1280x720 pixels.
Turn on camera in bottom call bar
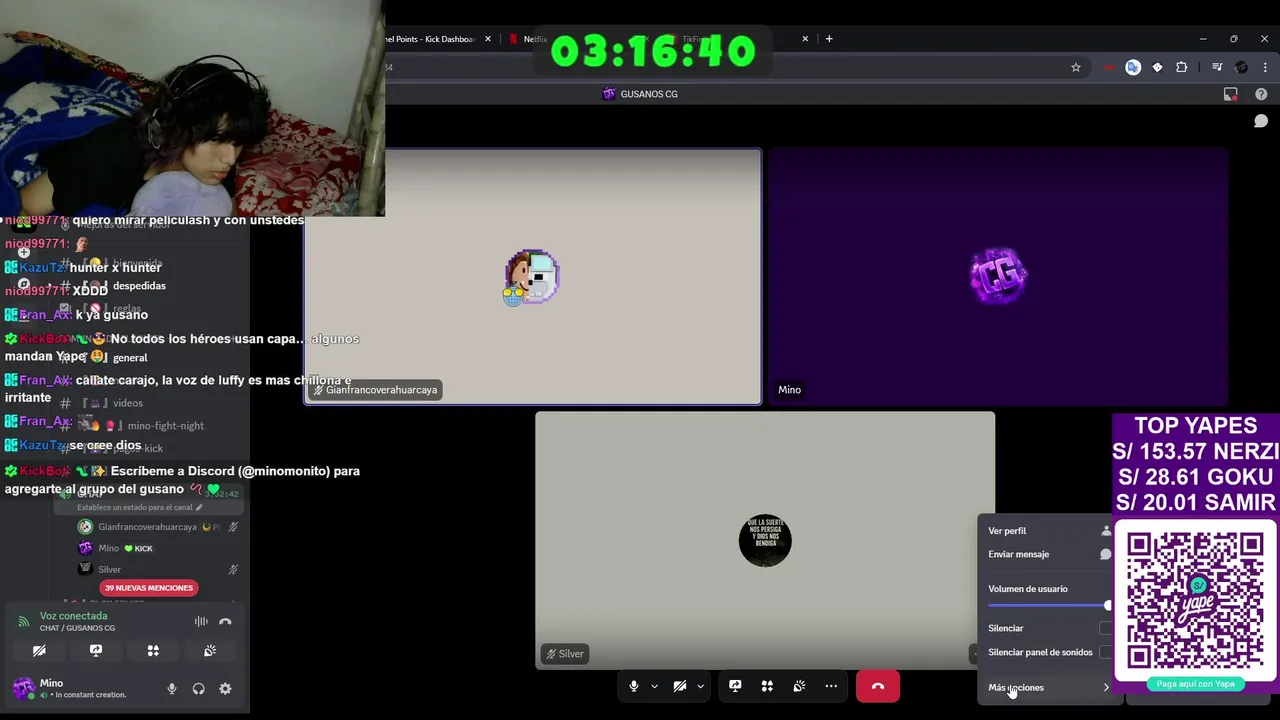point(679,686)
